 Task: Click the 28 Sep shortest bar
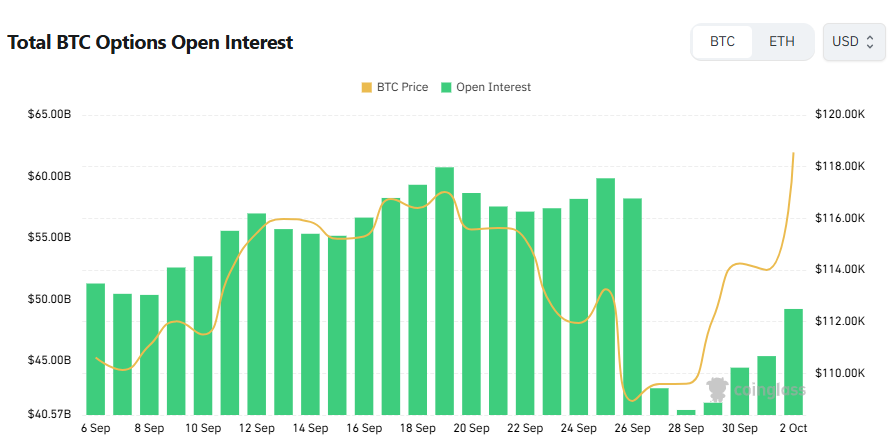pos(686,412)
